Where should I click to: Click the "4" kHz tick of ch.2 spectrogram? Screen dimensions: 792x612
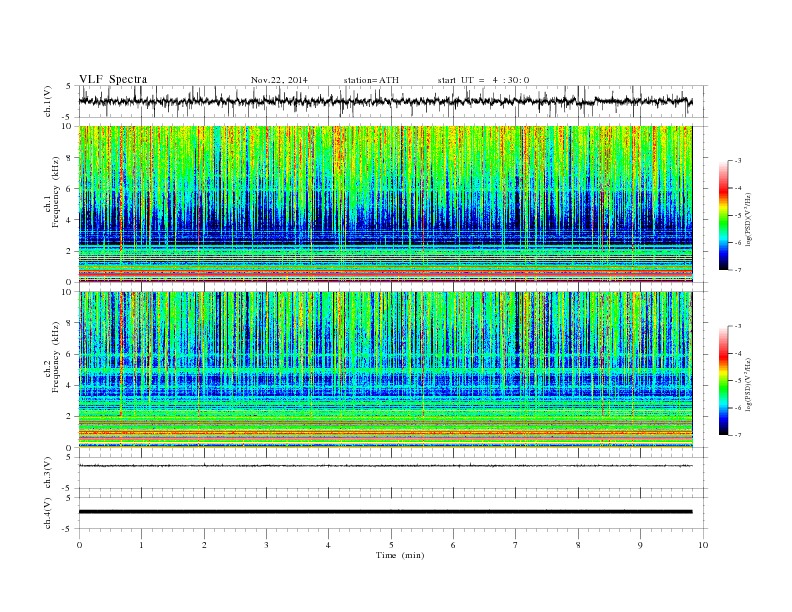coord(69,385)
